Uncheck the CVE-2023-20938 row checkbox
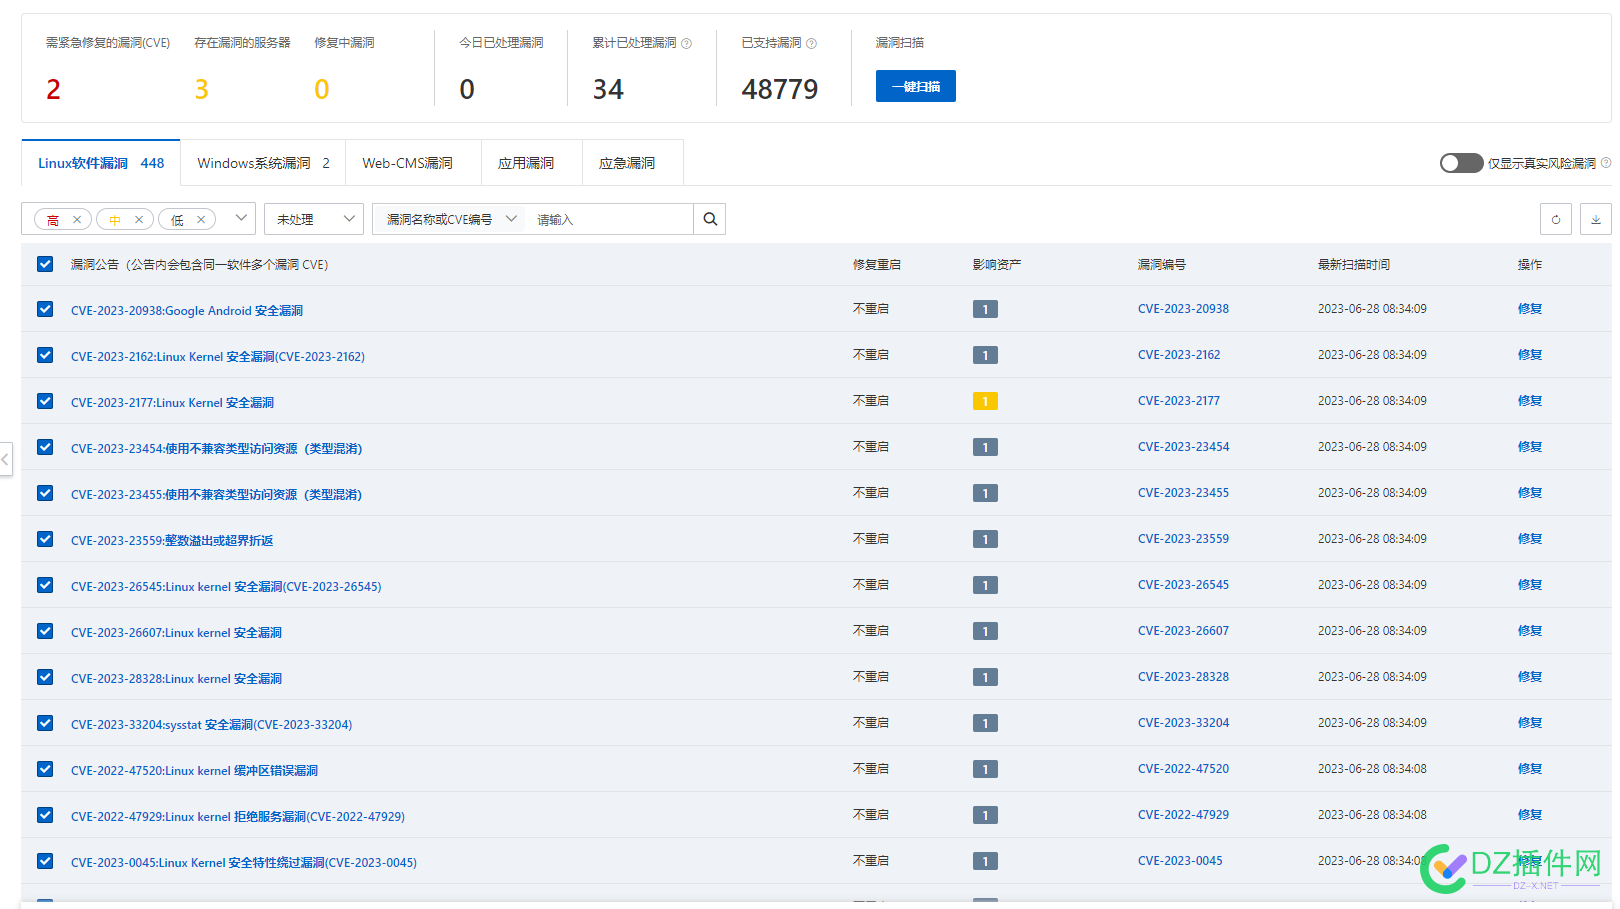 [45, 309]
